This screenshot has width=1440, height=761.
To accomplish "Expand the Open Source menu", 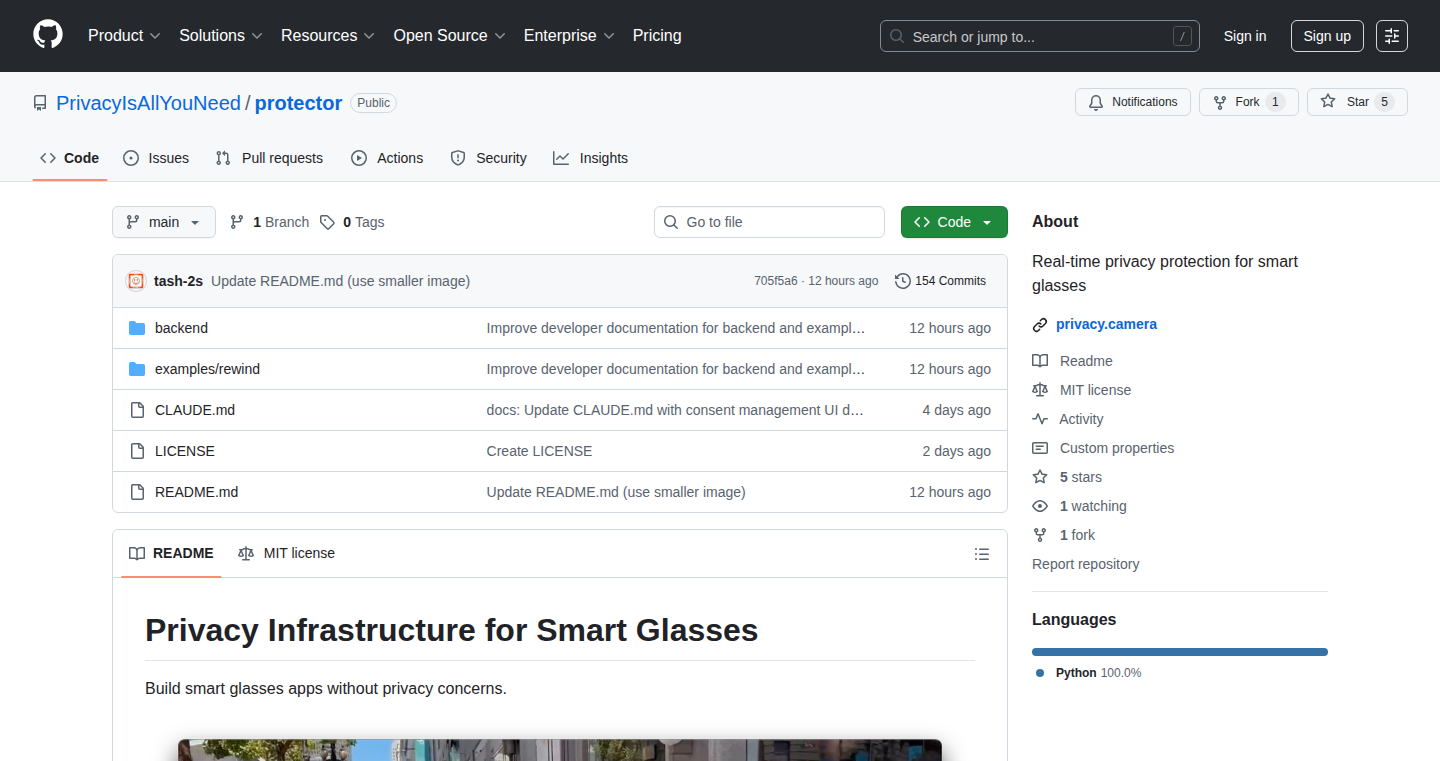I will [x=449, y=36].
